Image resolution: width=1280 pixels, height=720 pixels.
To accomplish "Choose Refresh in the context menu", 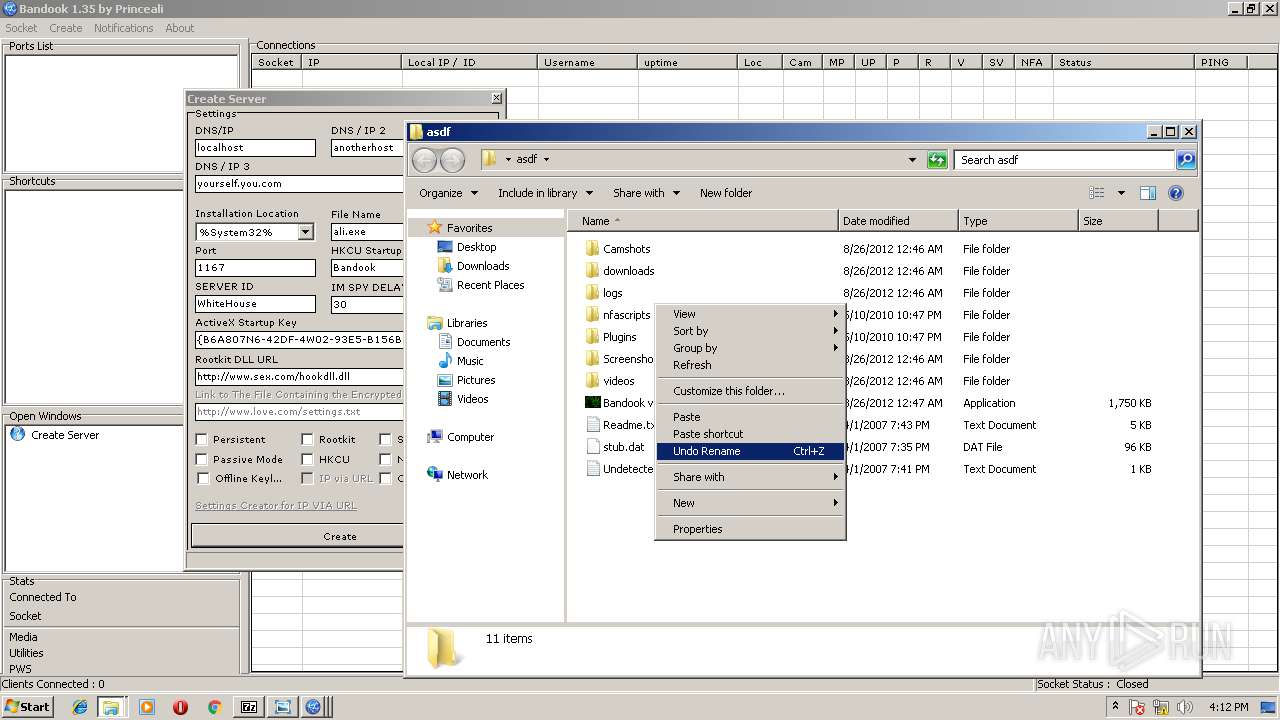I will tap(750, 365).
